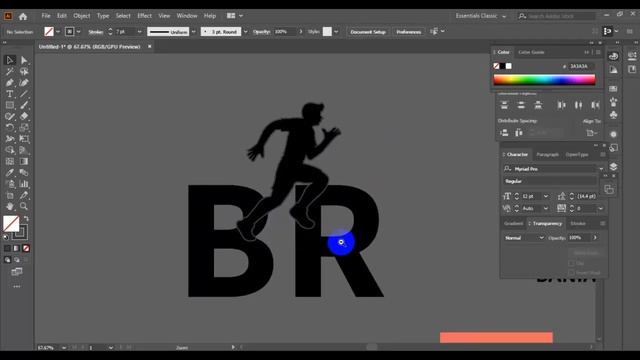Switch to the Gradient tab

coord(513,224)
